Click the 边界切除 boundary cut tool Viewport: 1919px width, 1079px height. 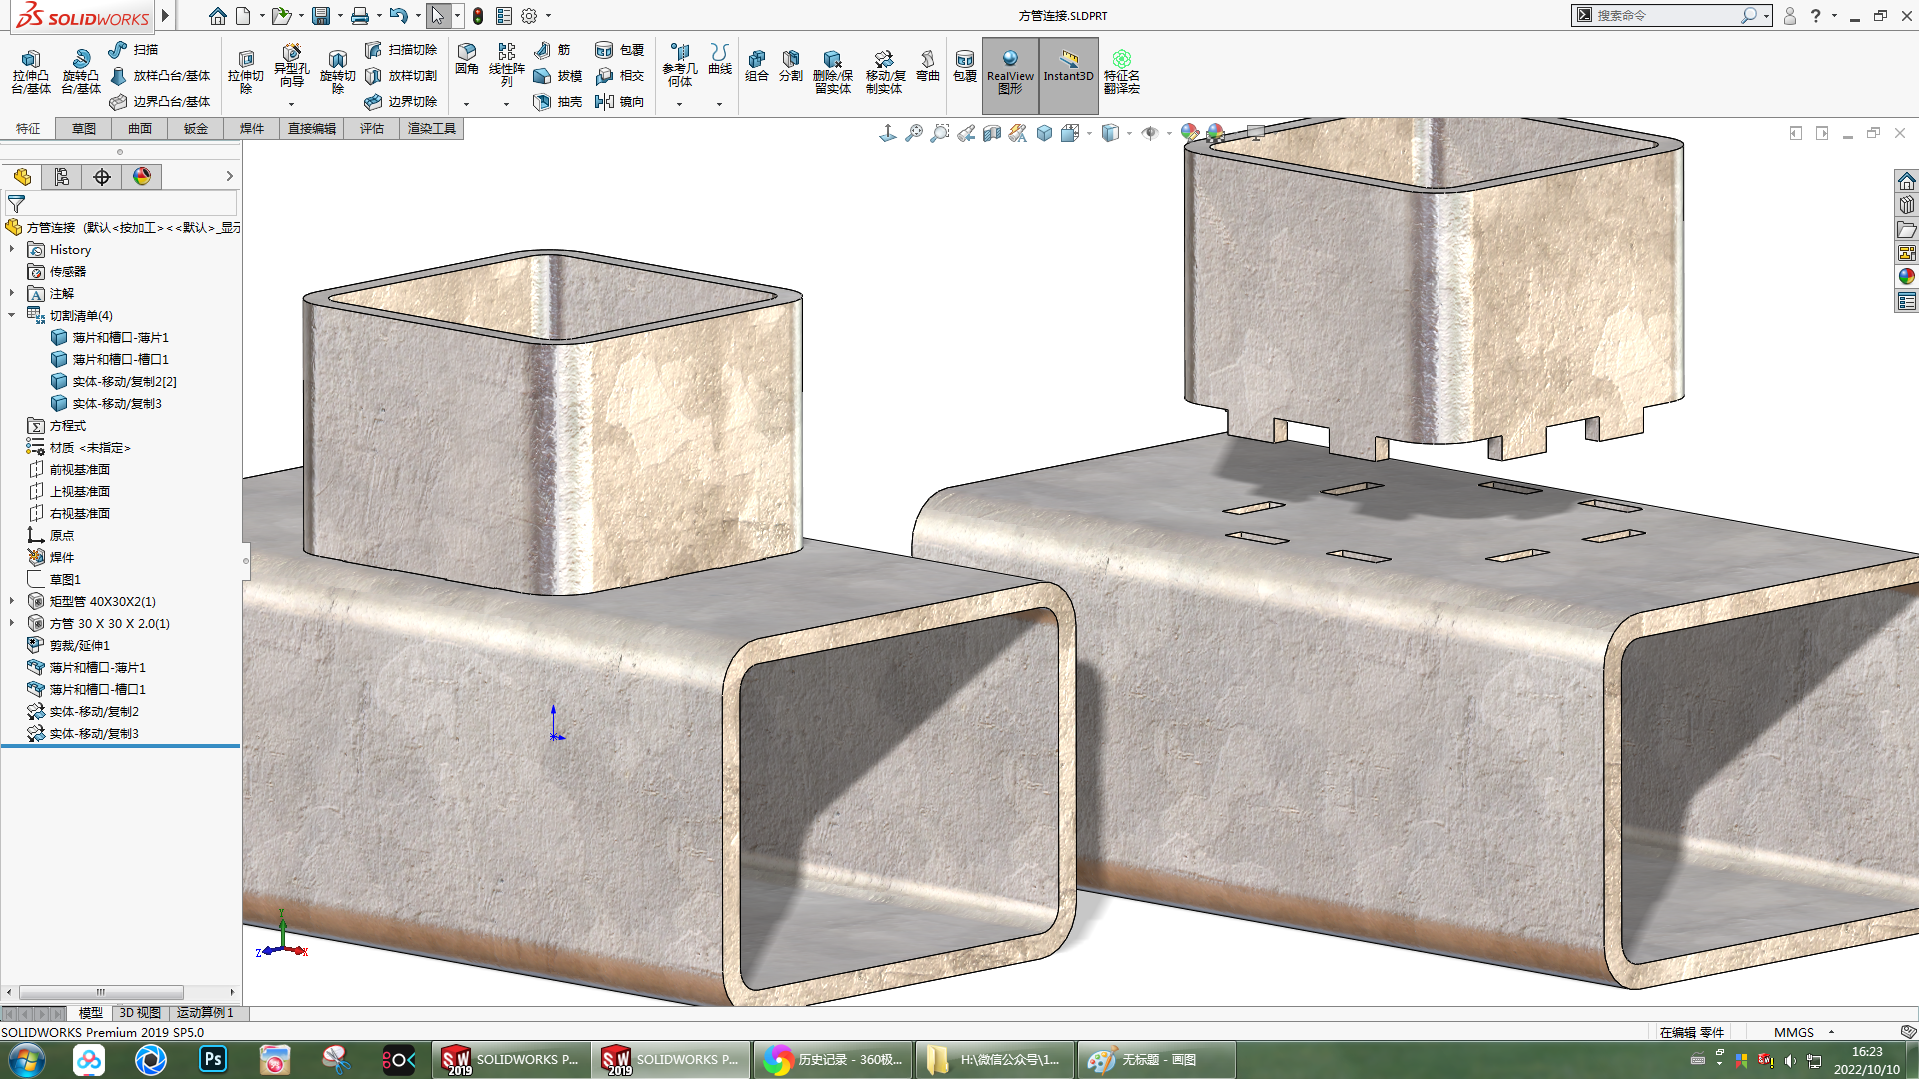click(401, 101)
